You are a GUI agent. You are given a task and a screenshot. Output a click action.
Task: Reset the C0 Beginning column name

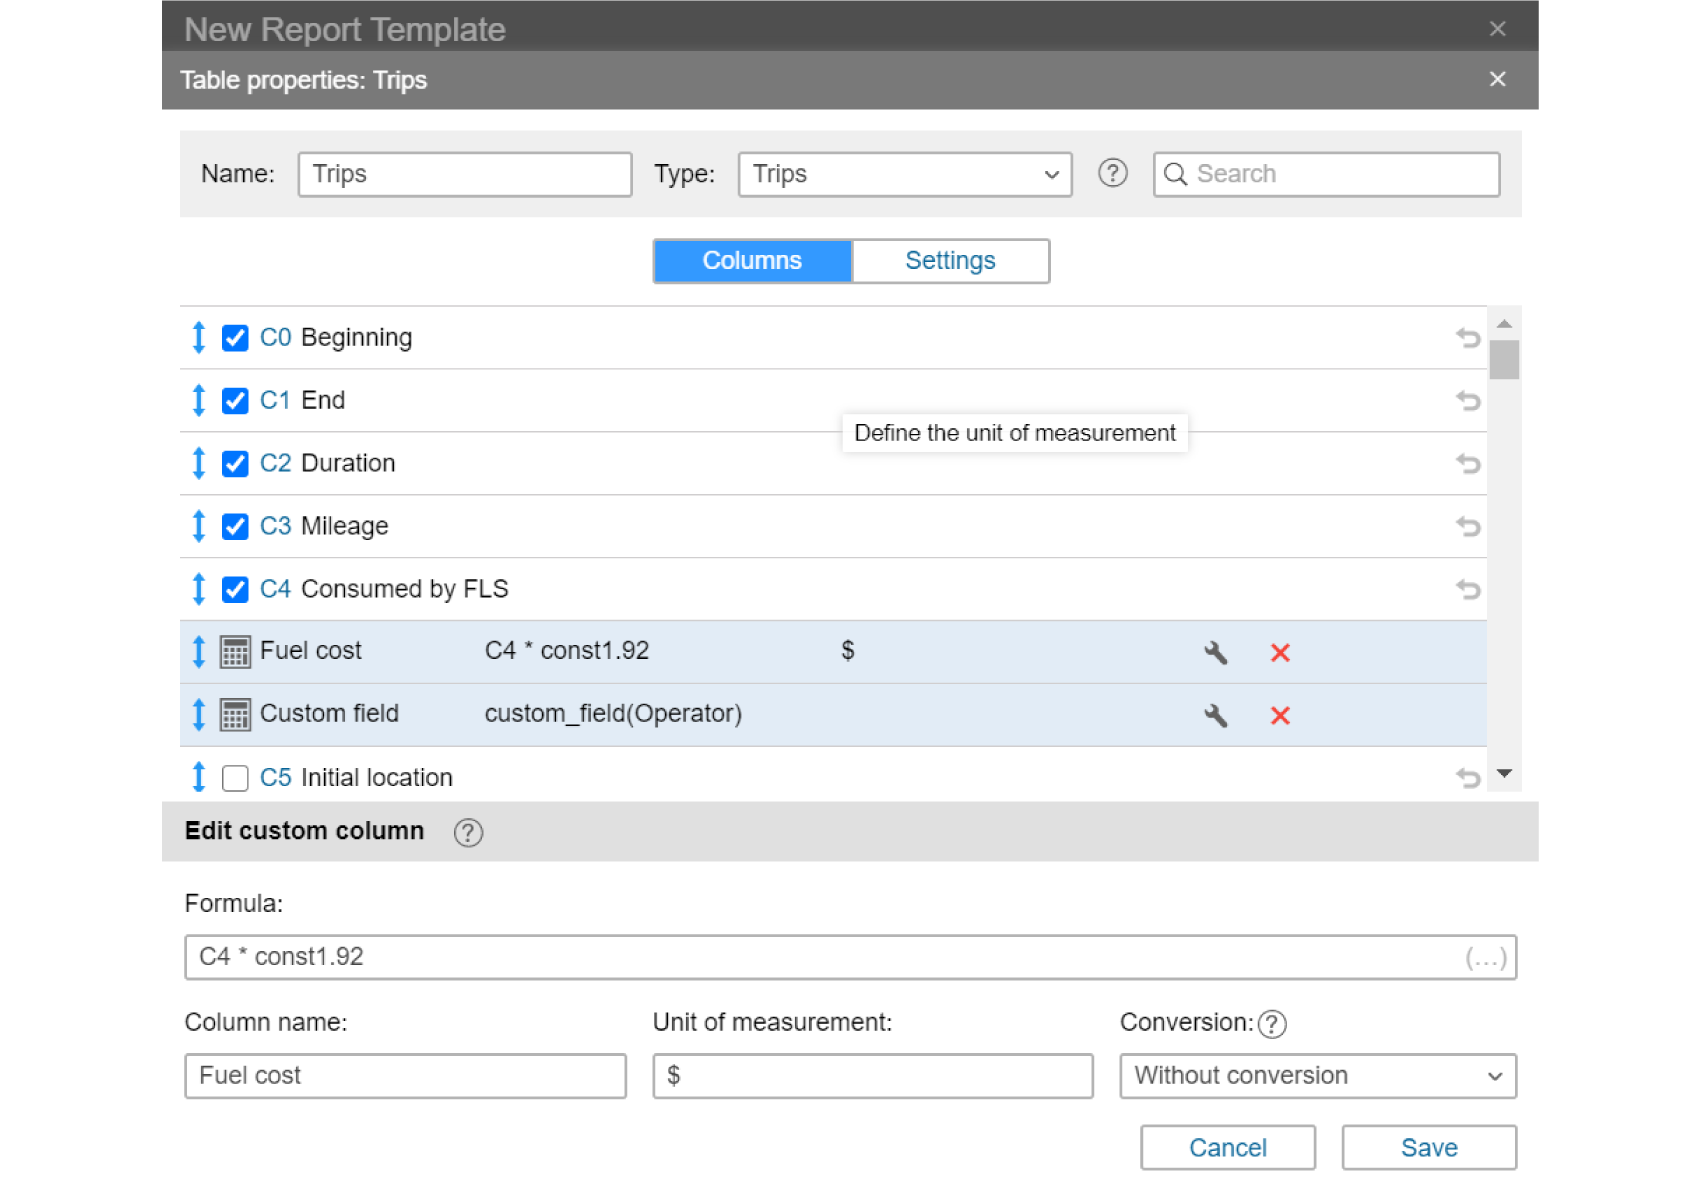pyautogui.click(x=1467, y=338)
